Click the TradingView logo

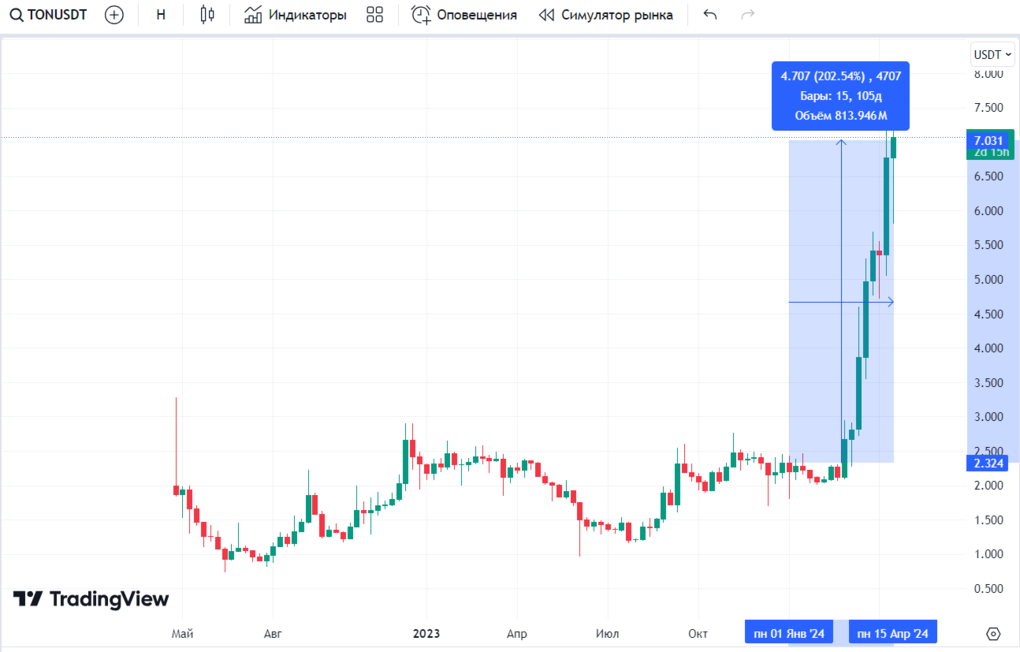point(91,599)
